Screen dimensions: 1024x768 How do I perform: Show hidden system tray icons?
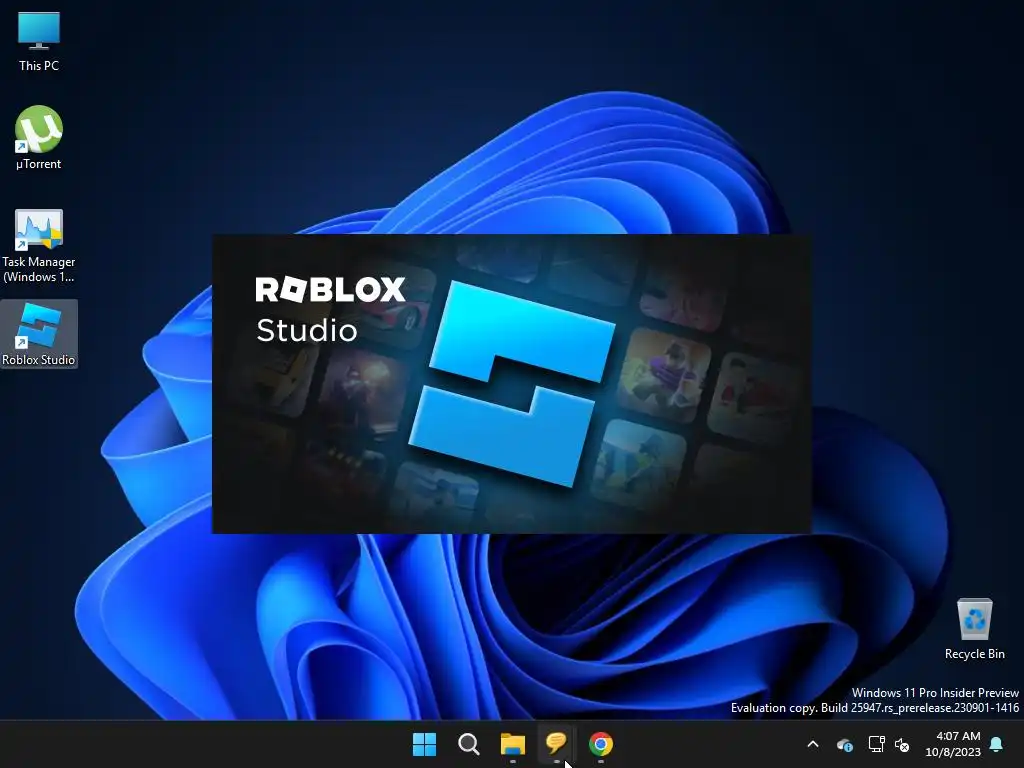coord(813,744)
